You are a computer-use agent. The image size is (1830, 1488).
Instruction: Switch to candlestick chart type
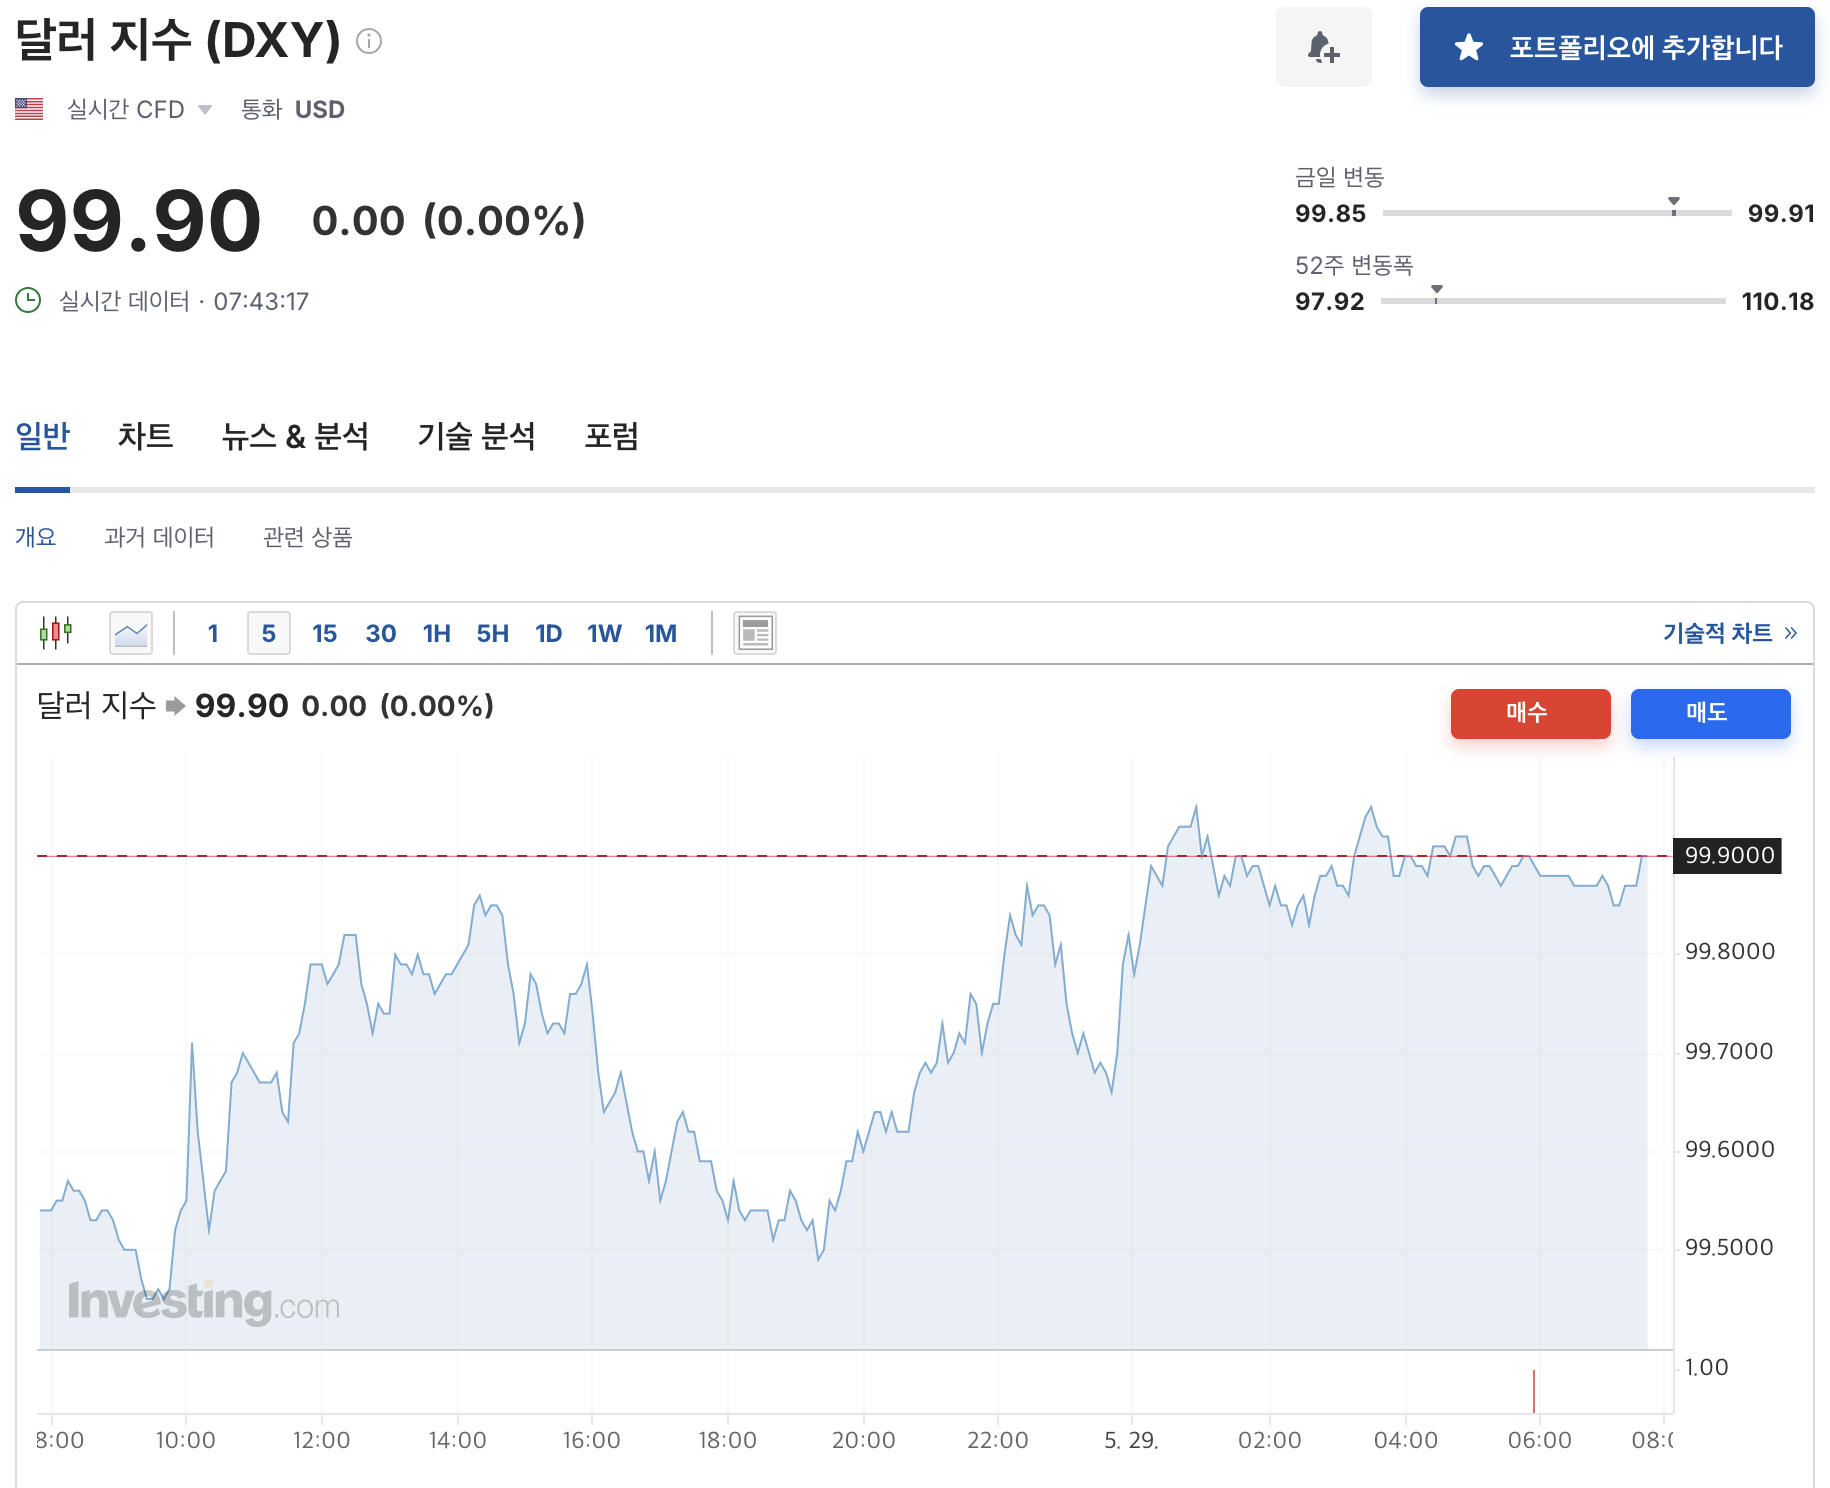click(56, 633)
